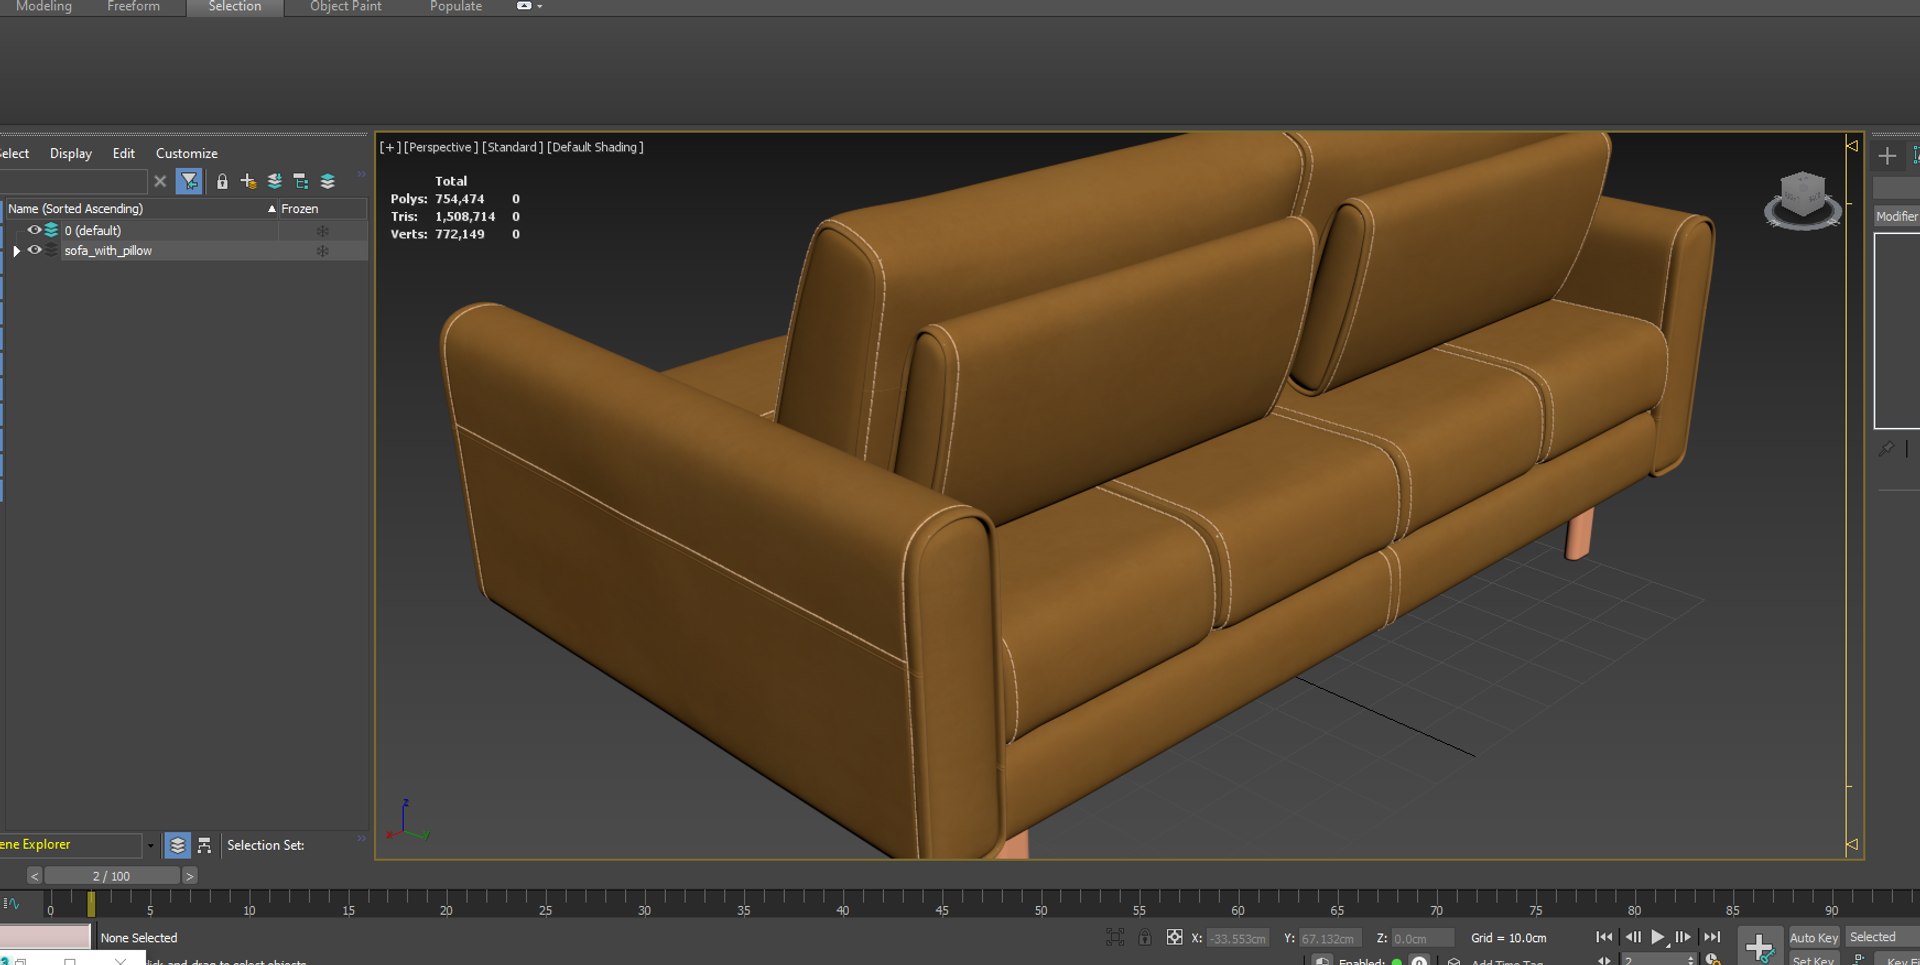The image size is (1920, 965).
Task: Toggle Auto Key mode
Action: 1813,938
